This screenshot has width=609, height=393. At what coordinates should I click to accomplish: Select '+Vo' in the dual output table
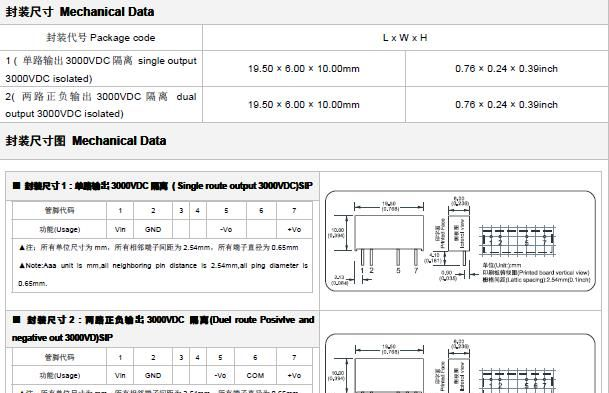click(294, 376)
